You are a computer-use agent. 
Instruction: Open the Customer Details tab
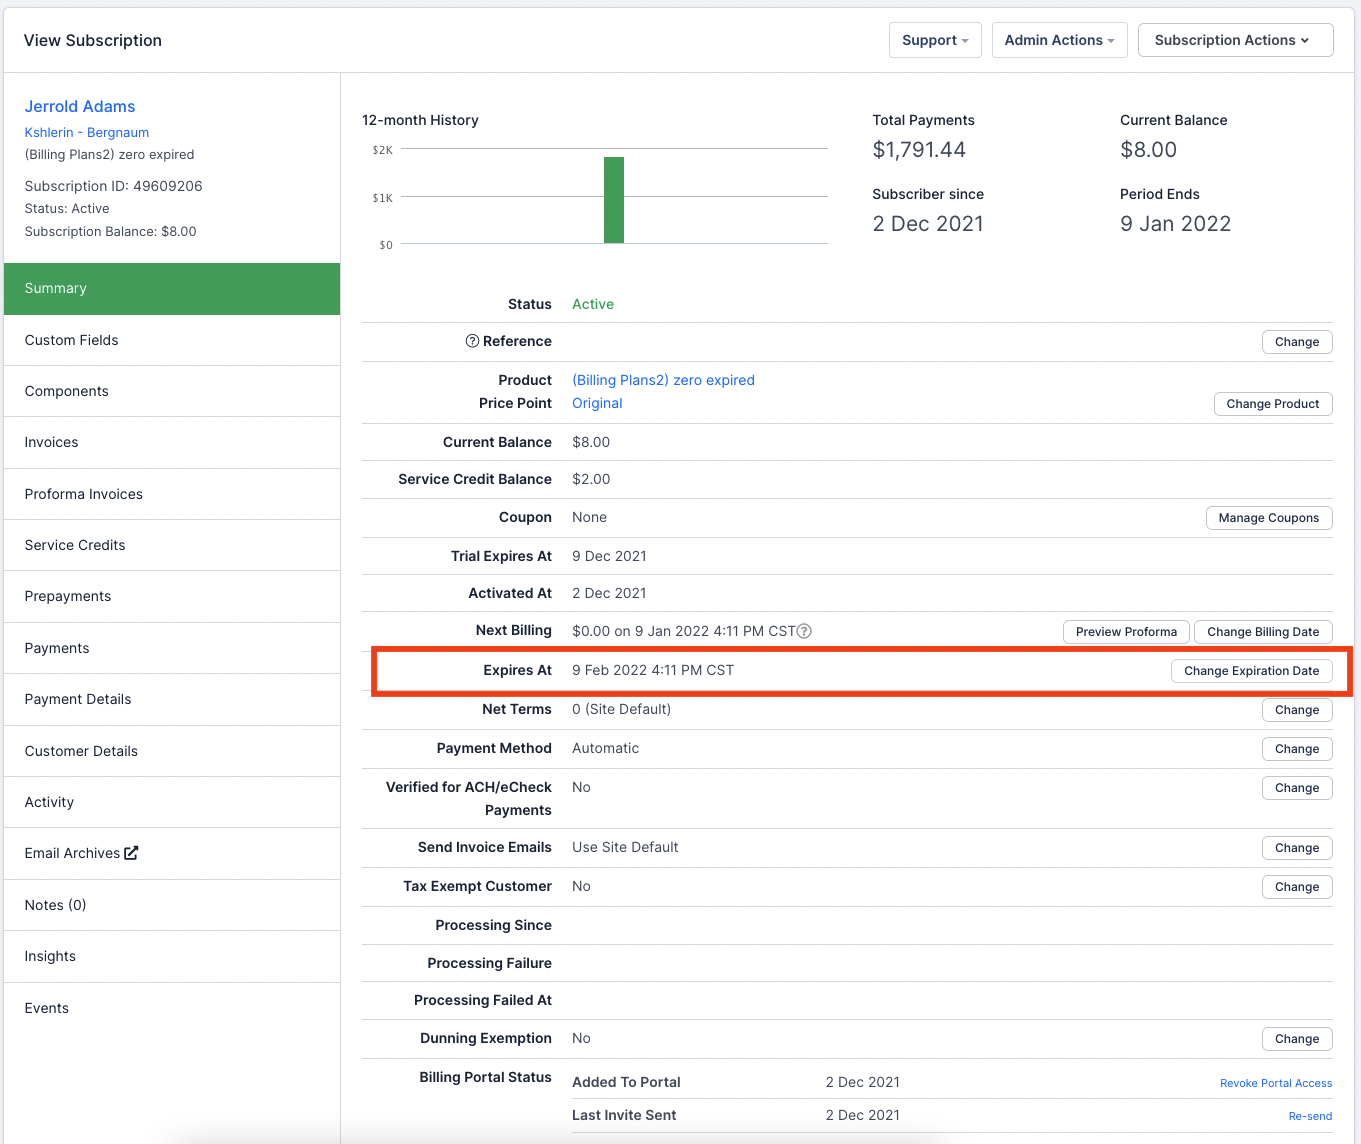point(172,751)
